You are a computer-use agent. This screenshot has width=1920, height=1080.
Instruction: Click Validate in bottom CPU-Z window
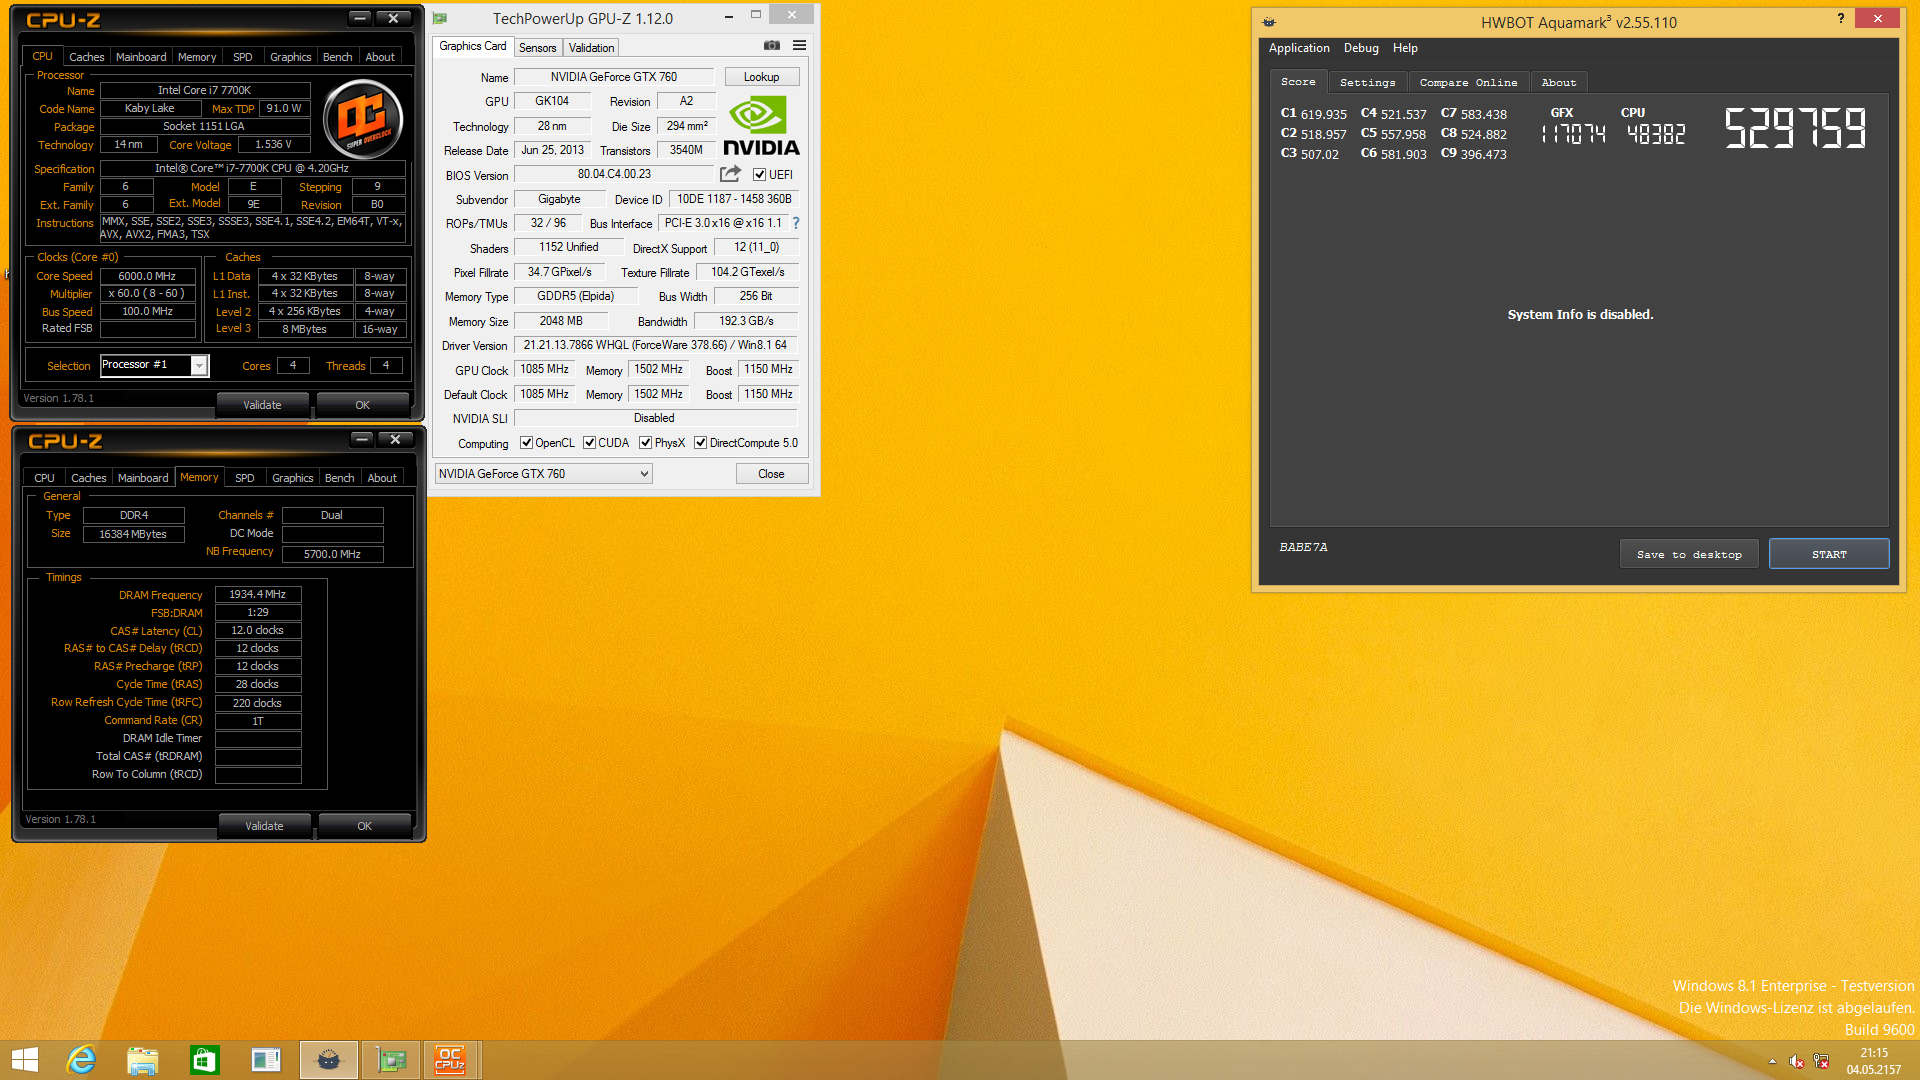pos(264,826)
